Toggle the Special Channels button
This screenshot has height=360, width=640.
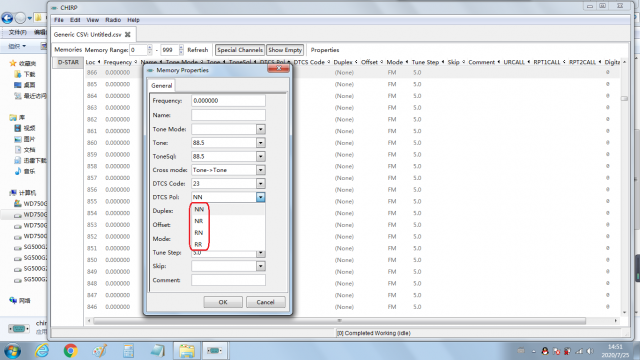pos(240,50)
